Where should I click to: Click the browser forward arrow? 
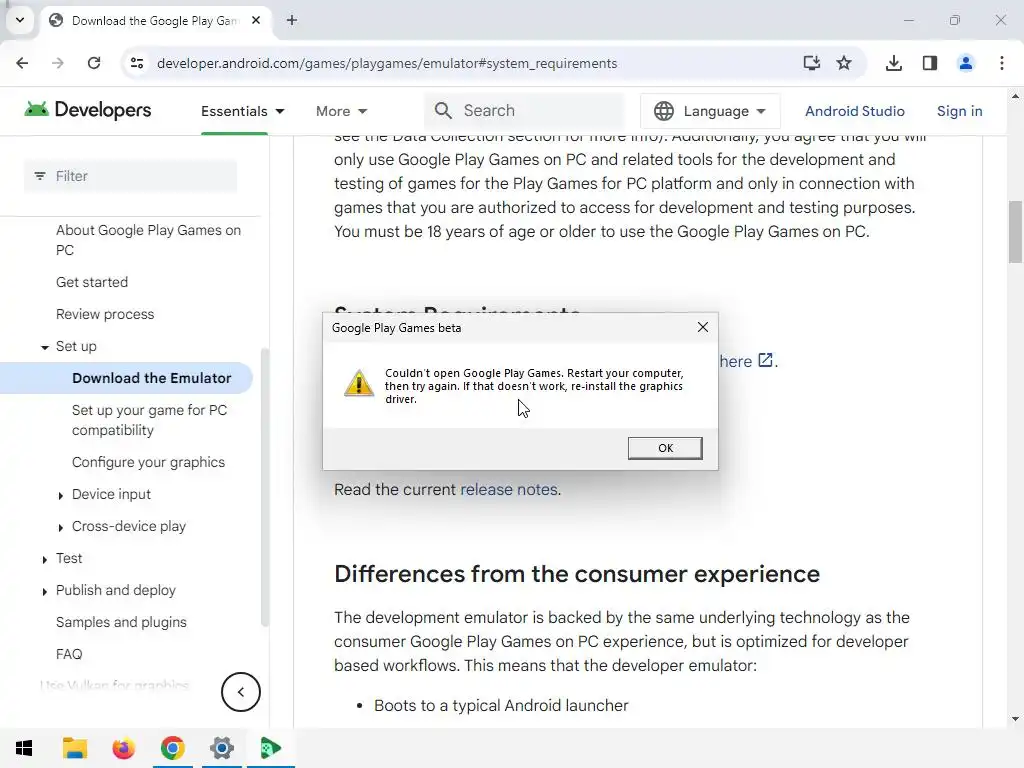(57, 63)
